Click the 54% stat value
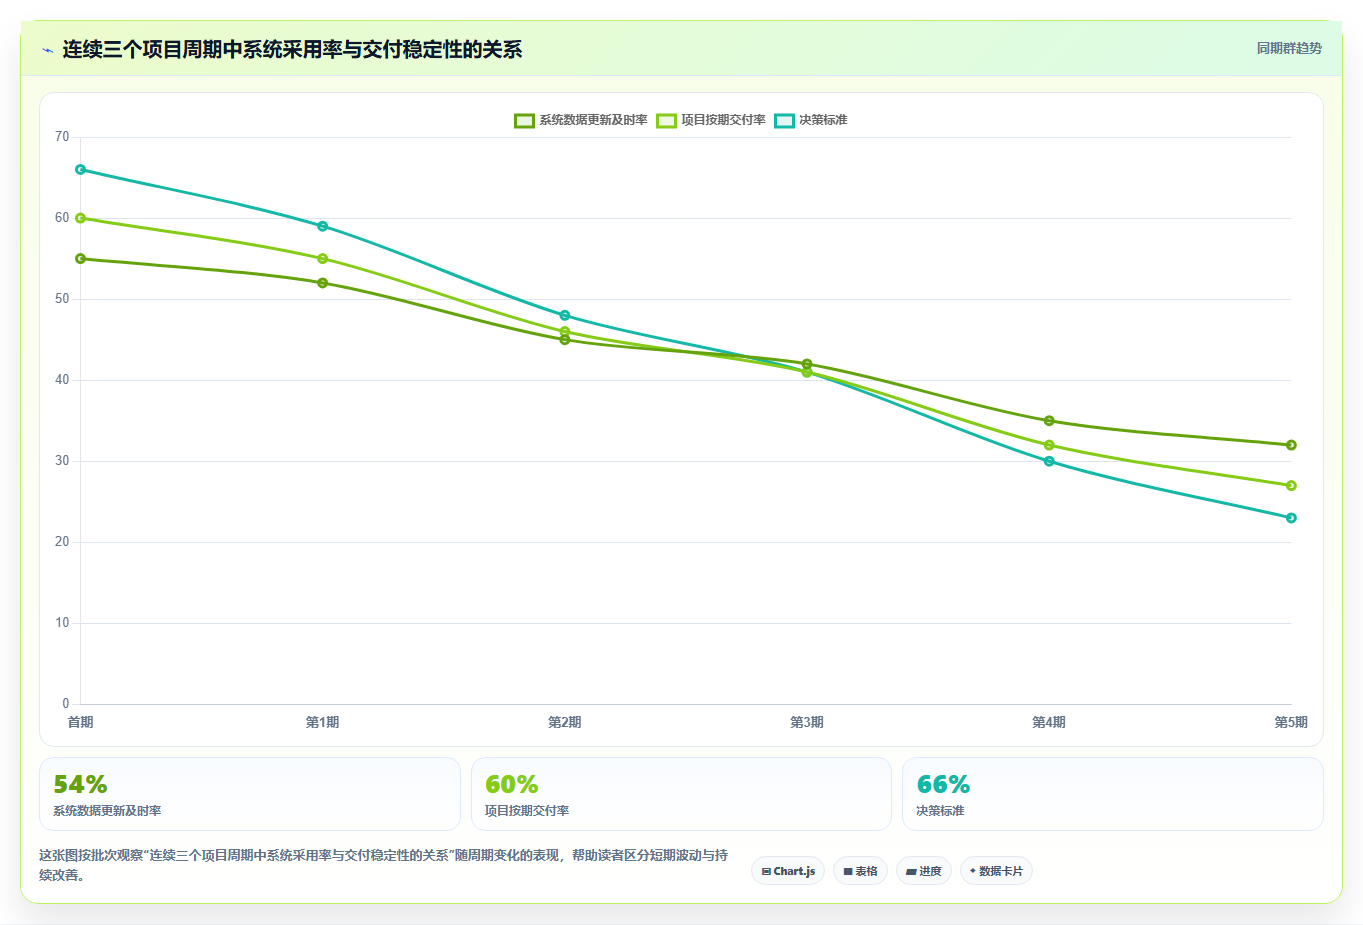Viewport: 1363px width, 925px height. point(80,785)
